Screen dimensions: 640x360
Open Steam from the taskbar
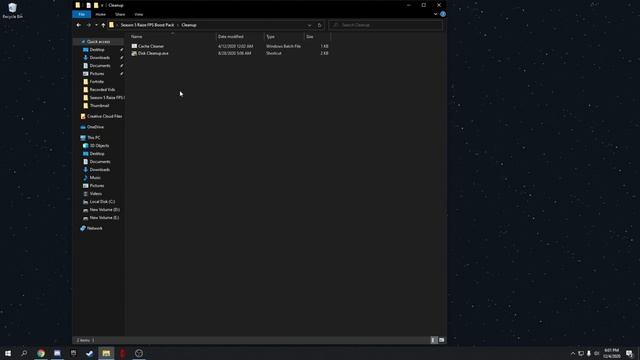[89, 353]
